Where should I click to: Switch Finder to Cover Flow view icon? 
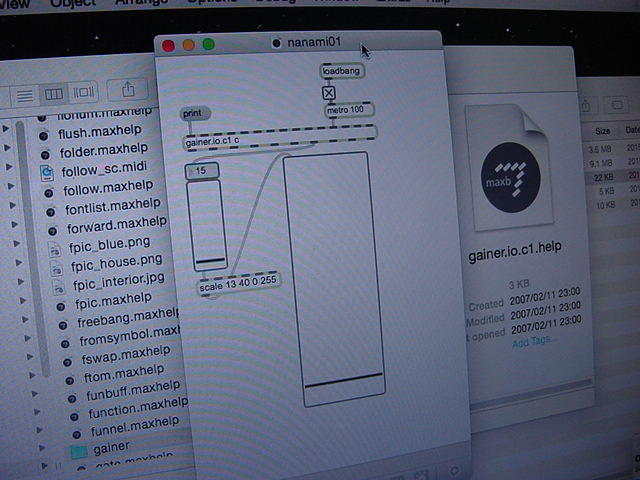coord(83,92)
